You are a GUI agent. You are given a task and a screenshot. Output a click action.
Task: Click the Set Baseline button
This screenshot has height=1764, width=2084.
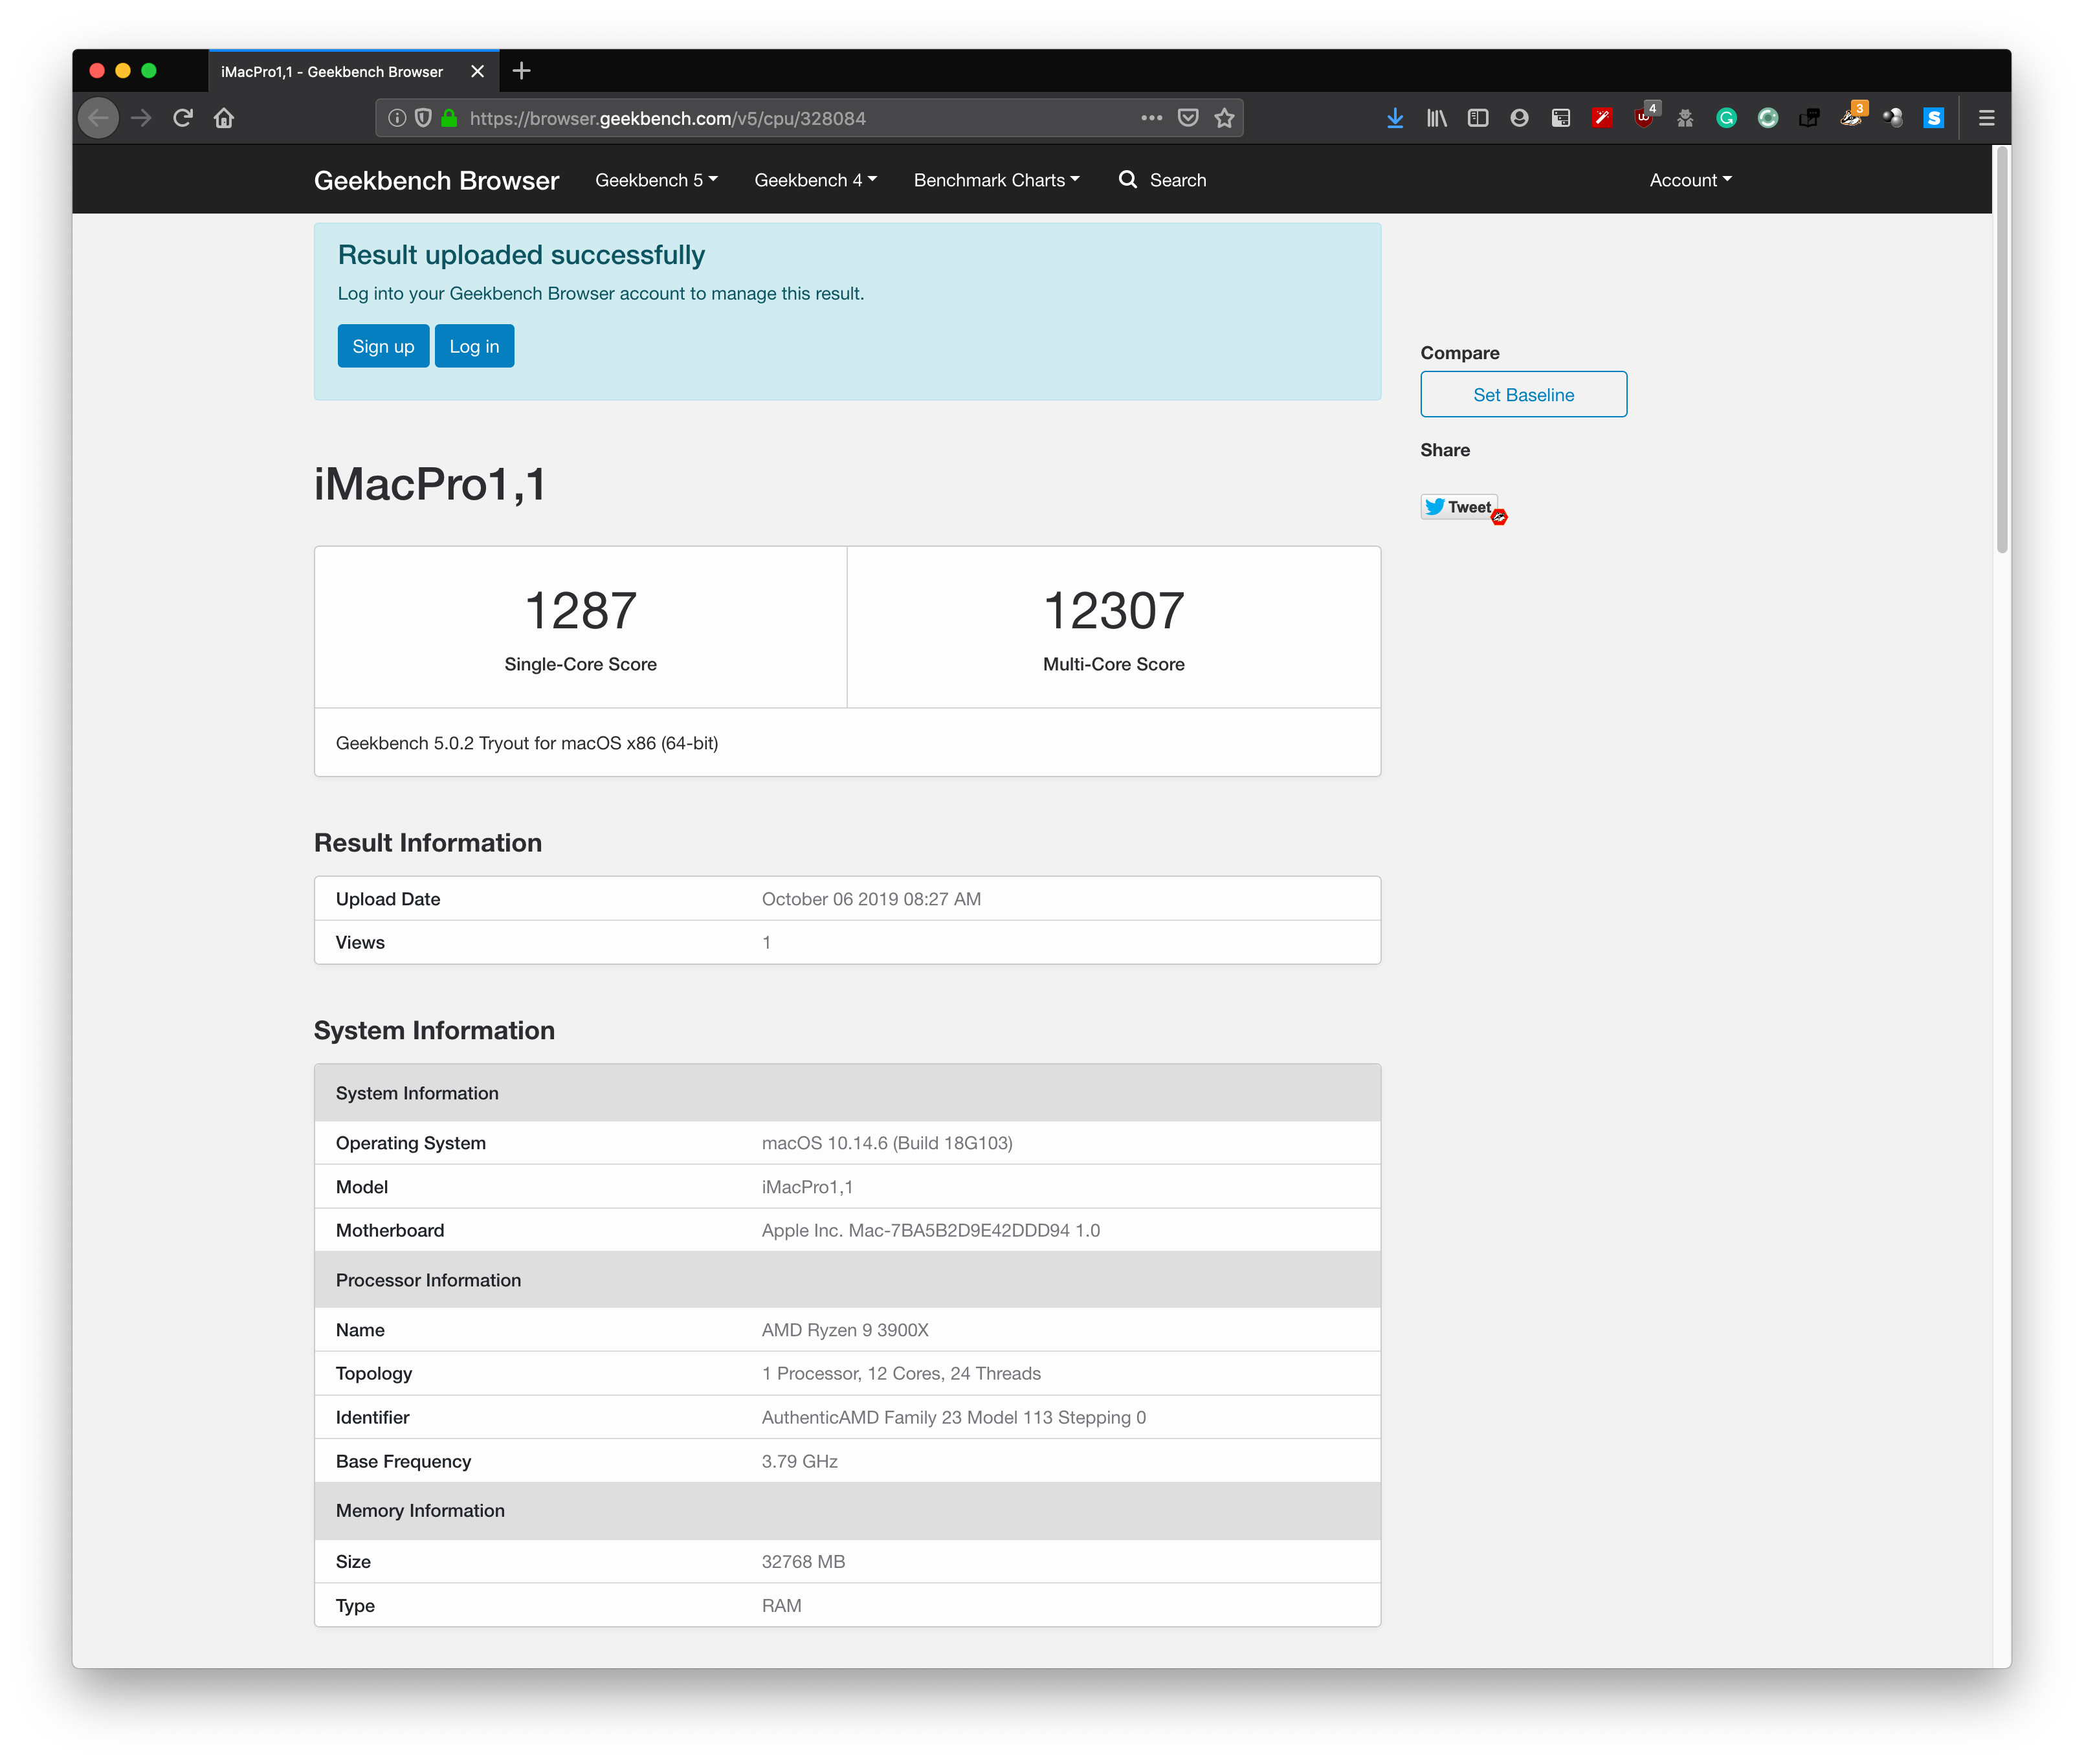point(1523,394)
